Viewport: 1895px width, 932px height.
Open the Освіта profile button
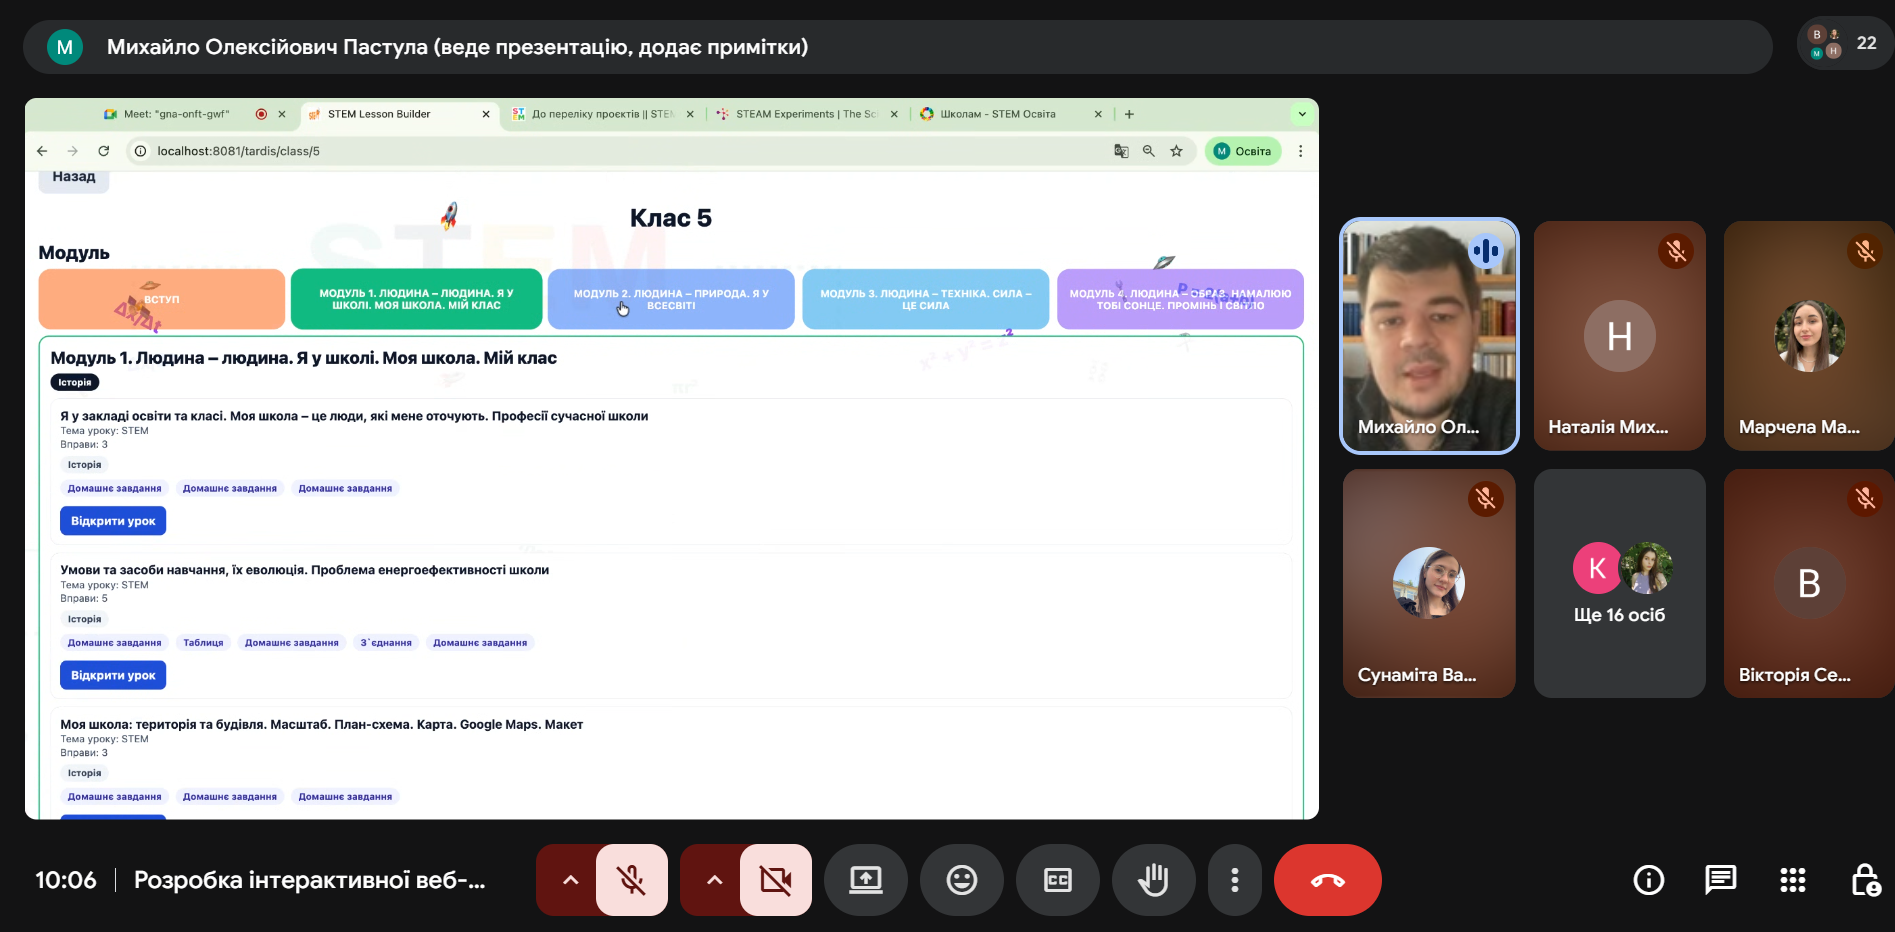1243,151
